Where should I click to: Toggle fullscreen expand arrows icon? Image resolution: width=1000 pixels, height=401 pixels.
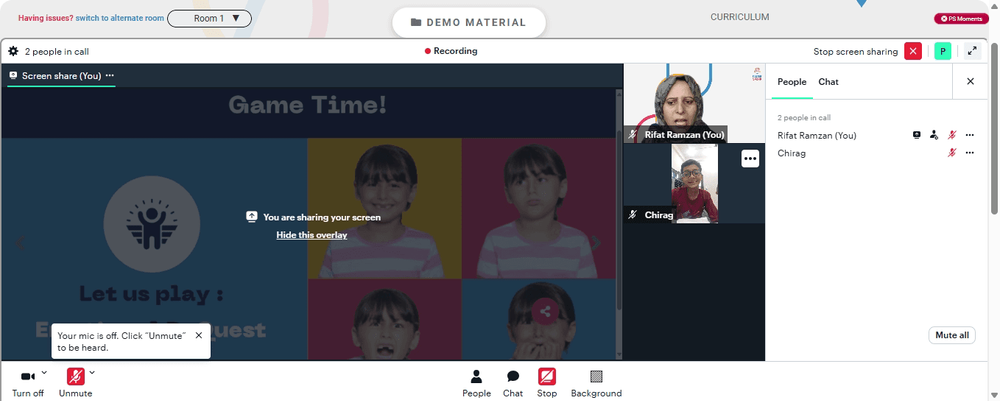(x=972, y=52)
